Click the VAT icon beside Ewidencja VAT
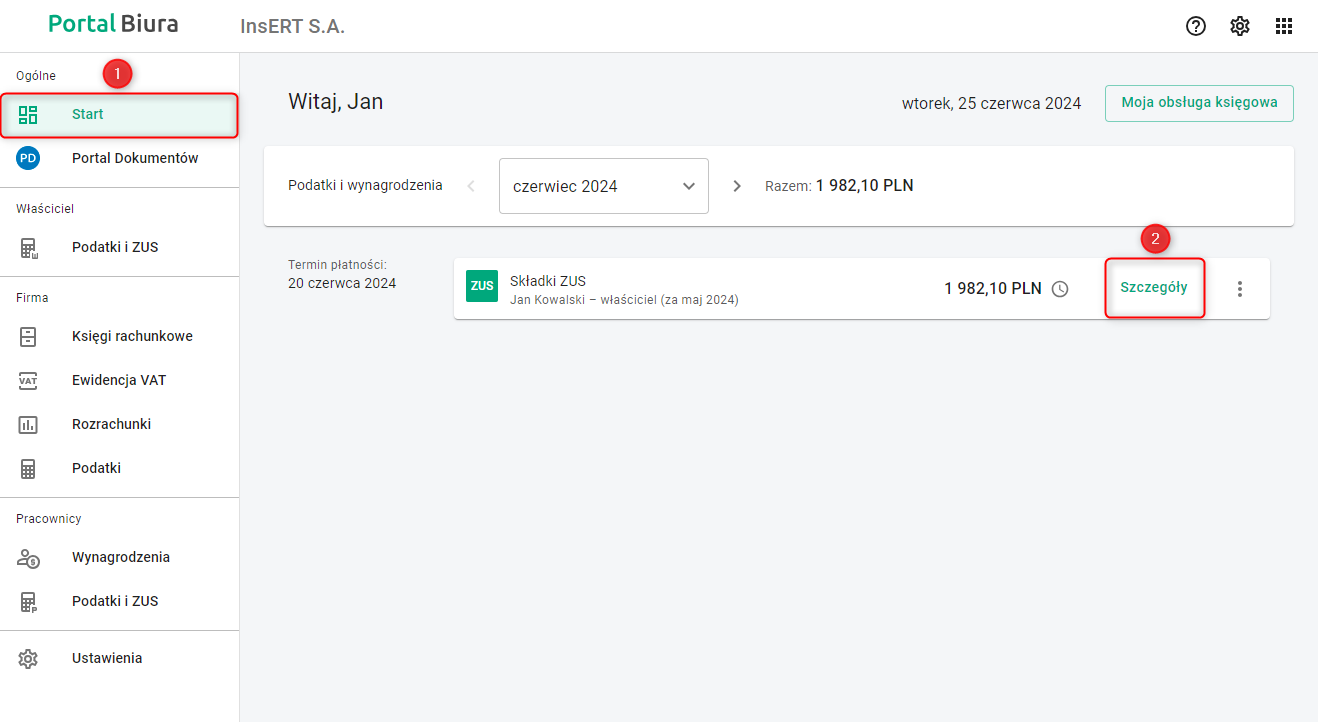 pos(28,380)
